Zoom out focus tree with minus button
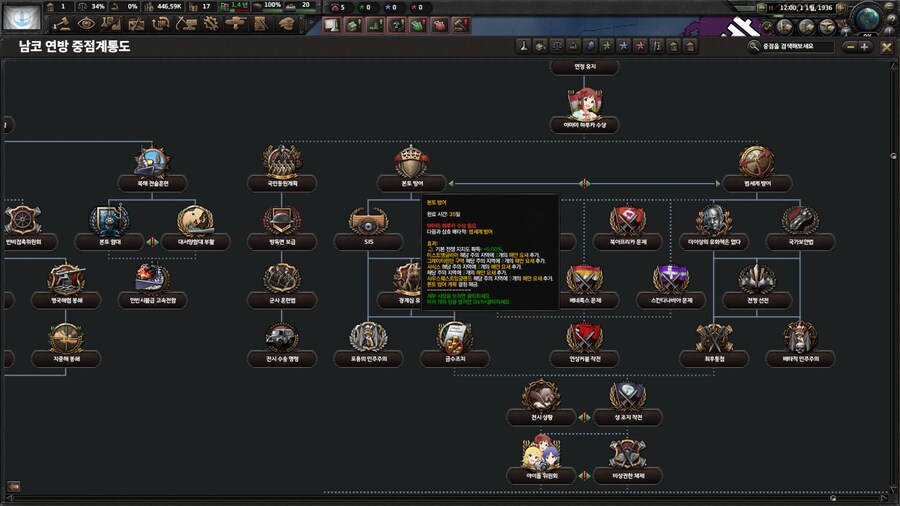This screenshot has width=900, height=506. (x=849, y=46)
